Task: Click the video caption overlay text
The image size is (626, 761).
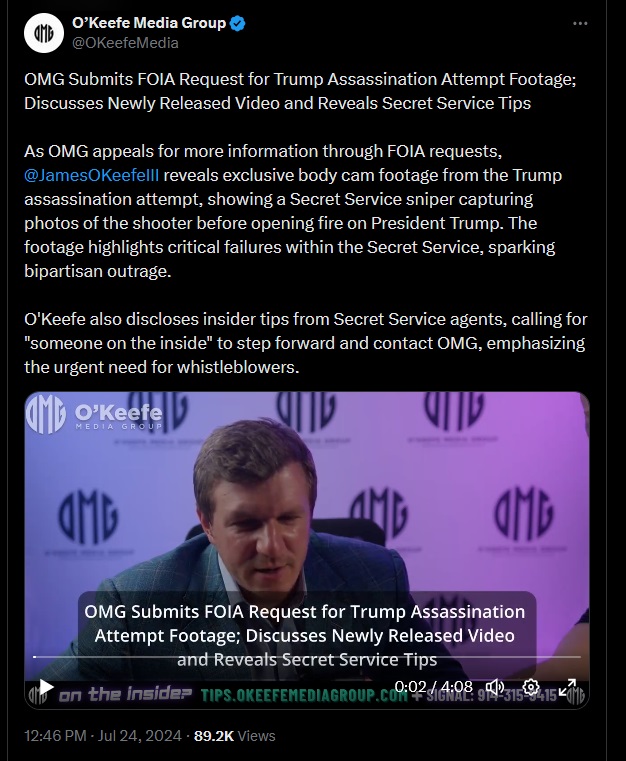Action: point(305,636)
